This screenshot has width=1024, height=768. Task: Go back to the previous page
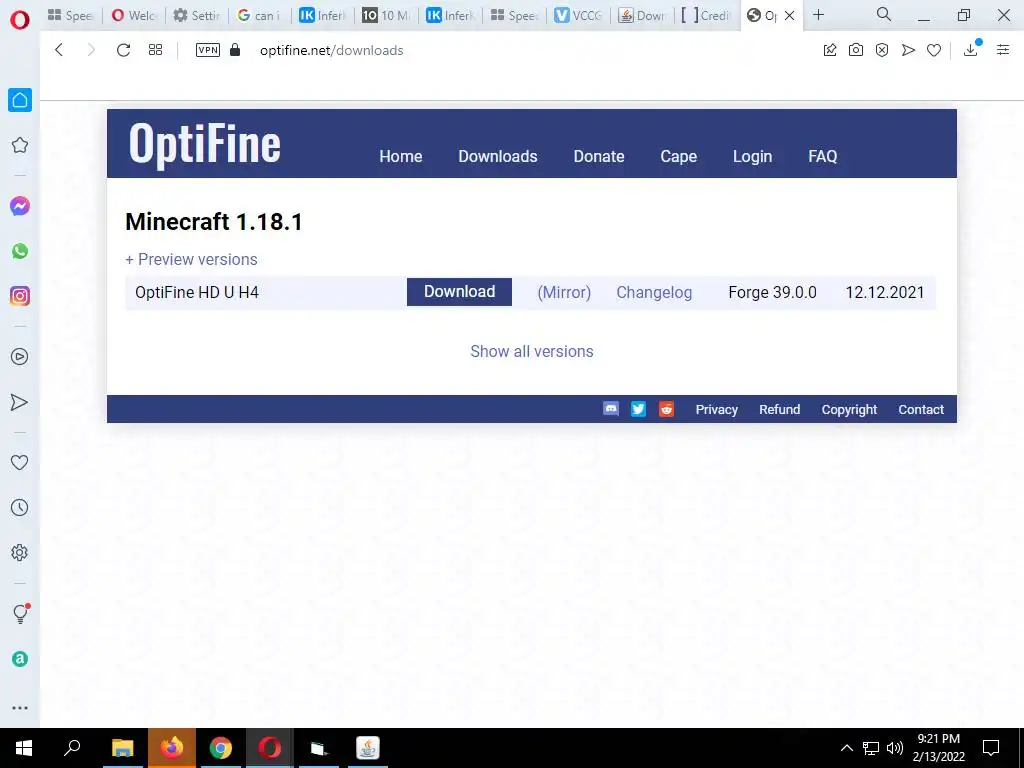click(59, 50)
